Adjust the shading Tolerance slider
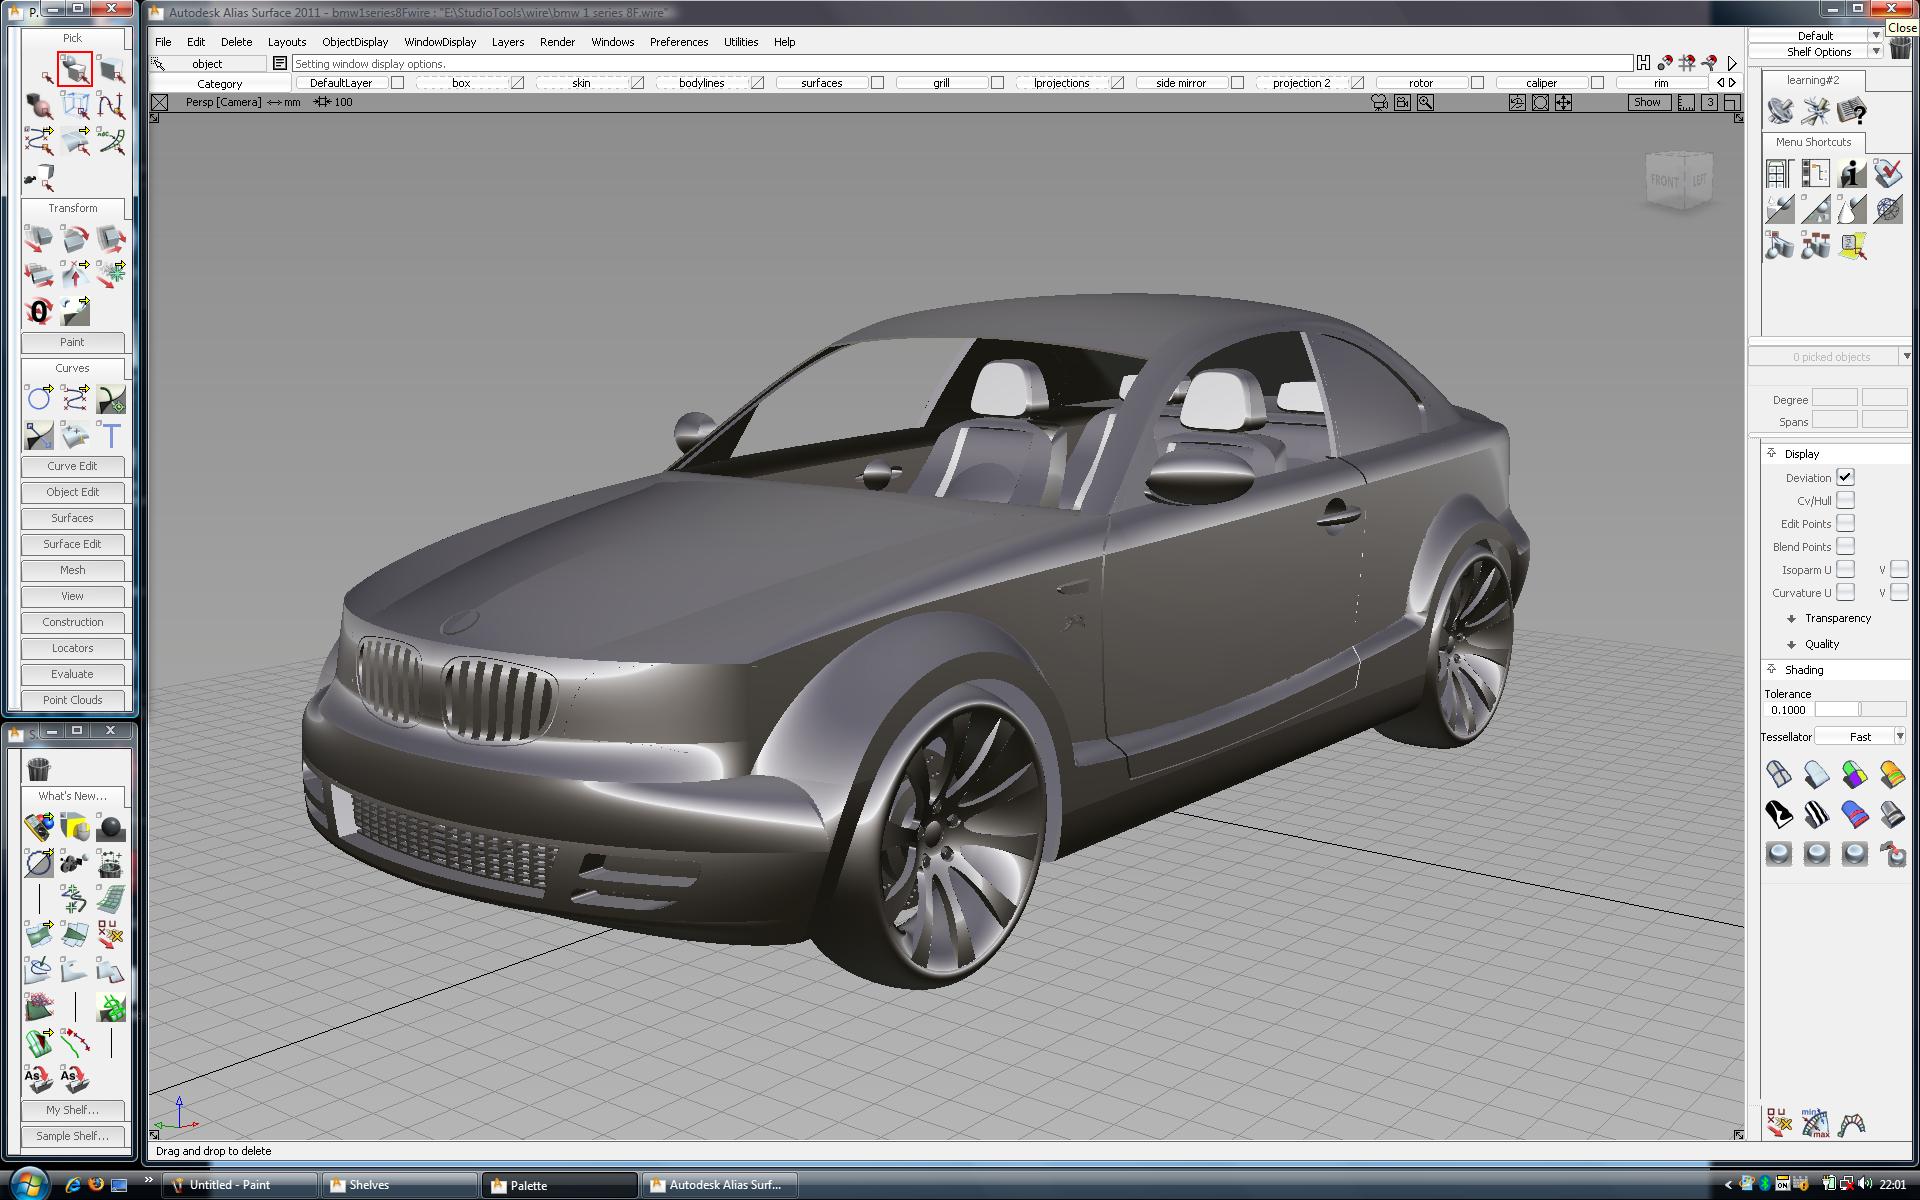Viewport: 1920px width, 1200px height. coord(1859,709)
